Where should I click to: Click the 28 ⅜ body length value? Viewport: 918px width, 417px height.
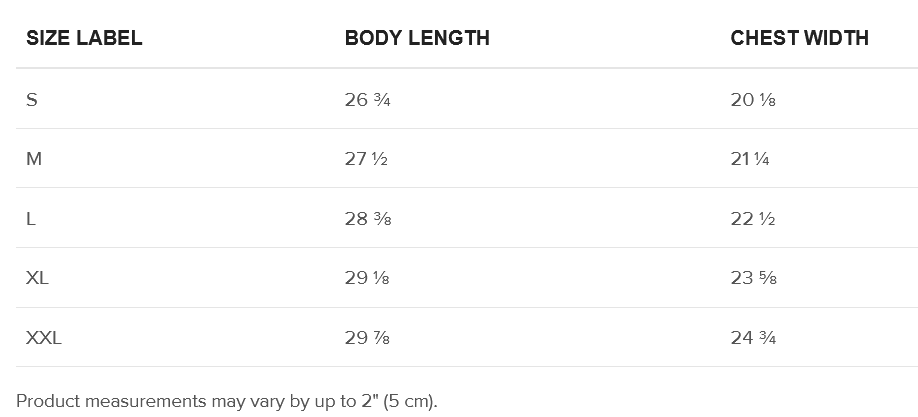(367, 219)
